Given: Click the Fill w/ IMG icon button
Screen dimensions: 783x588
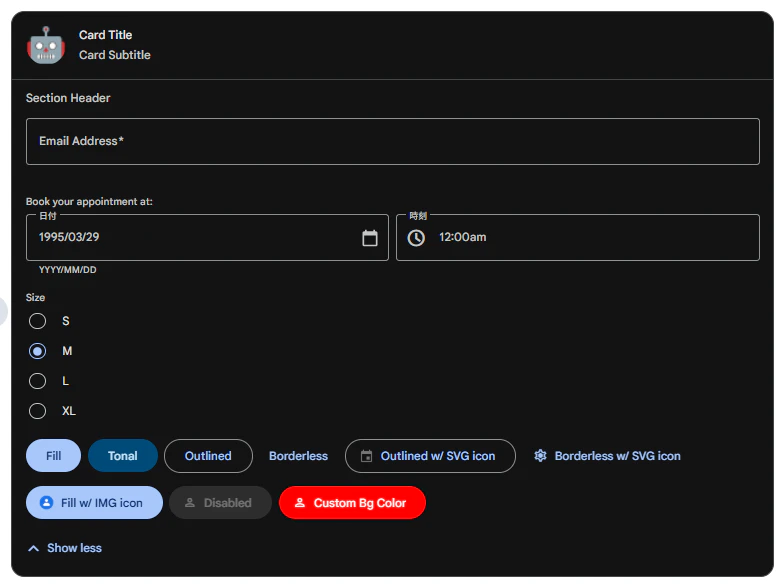Looking at the screenshot, I should (94, 503).
